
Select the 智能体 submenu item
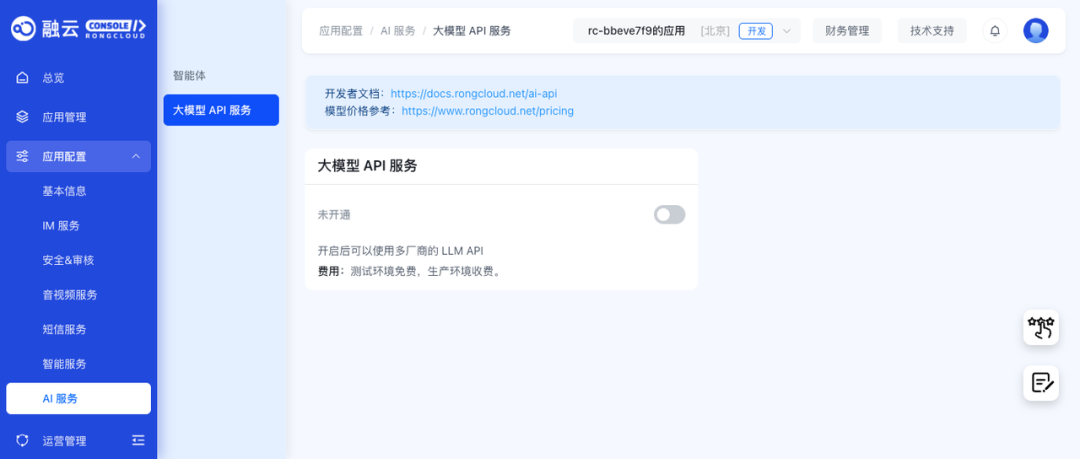(189, 76)
